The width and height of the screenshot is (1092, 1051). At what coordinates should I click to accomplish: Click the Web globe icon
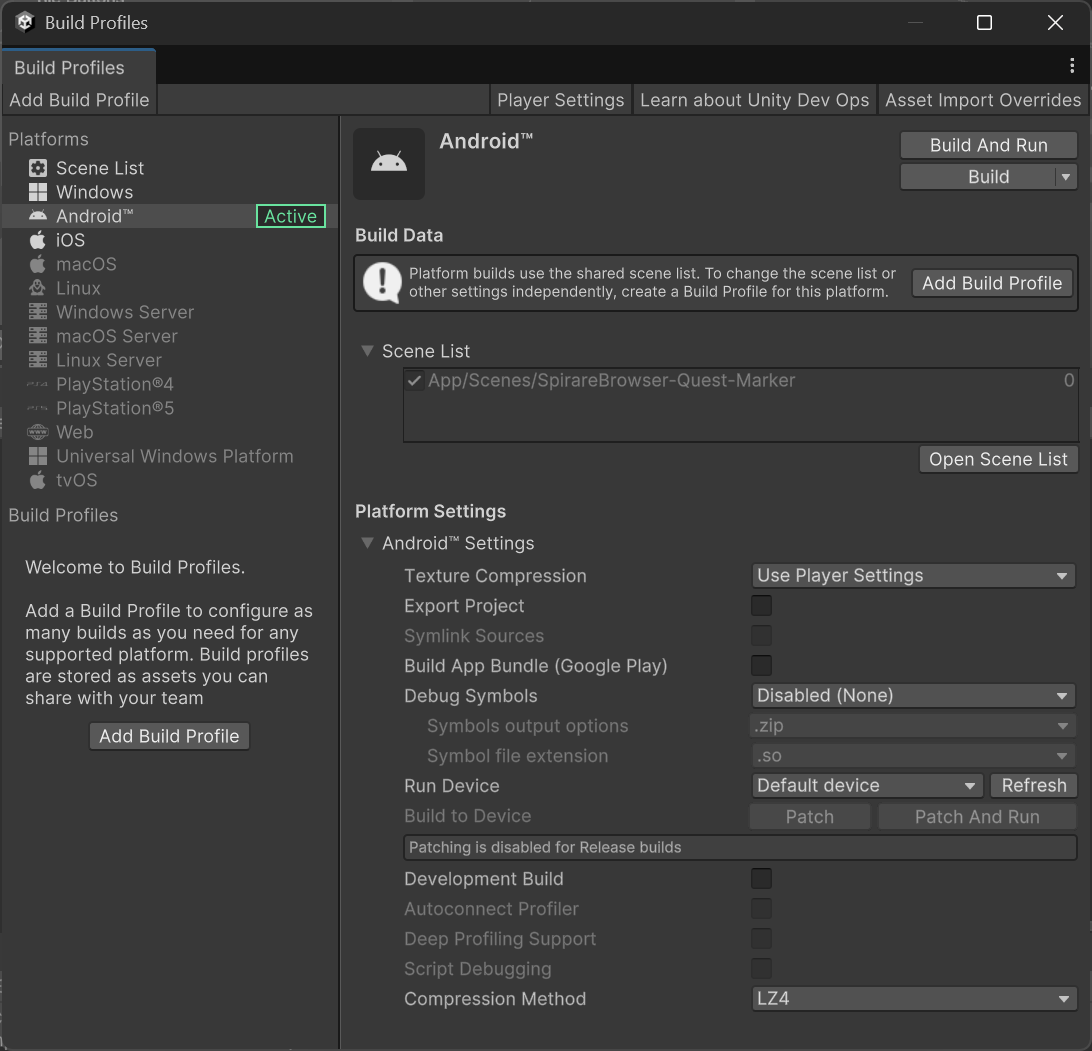pos(38,432)
